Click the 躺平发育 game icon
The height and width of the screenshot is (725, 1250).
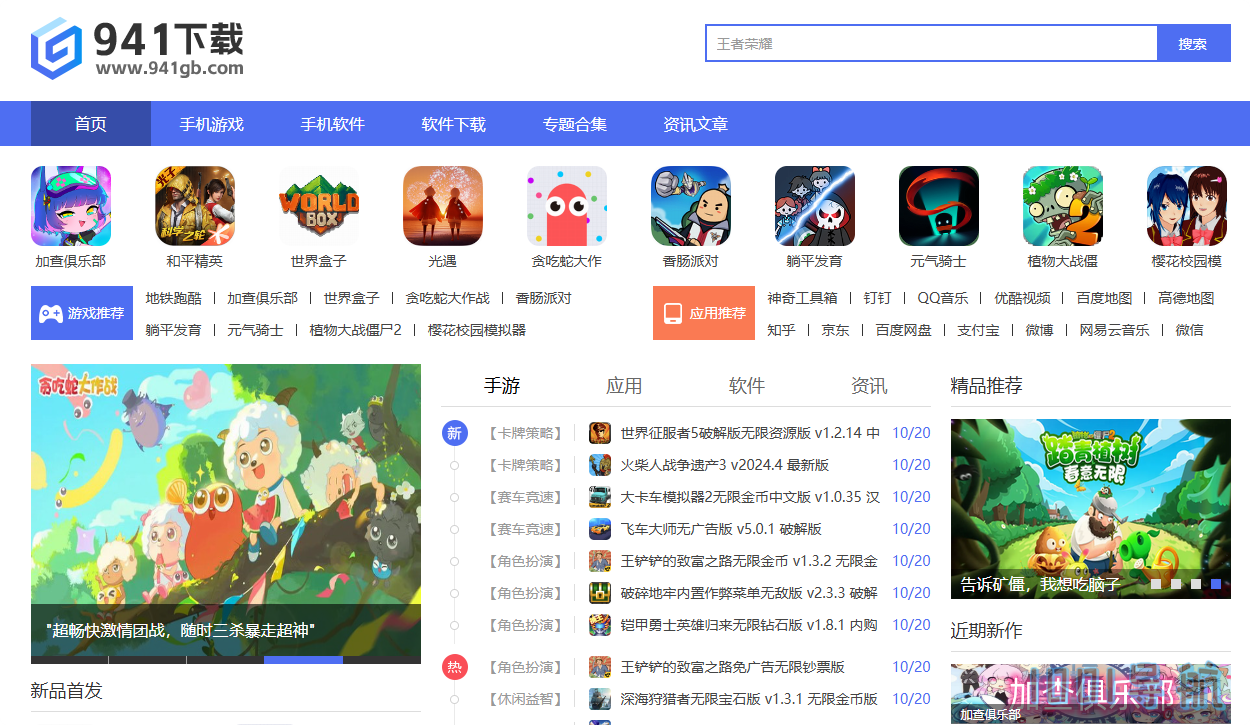(x=814, y=206)
